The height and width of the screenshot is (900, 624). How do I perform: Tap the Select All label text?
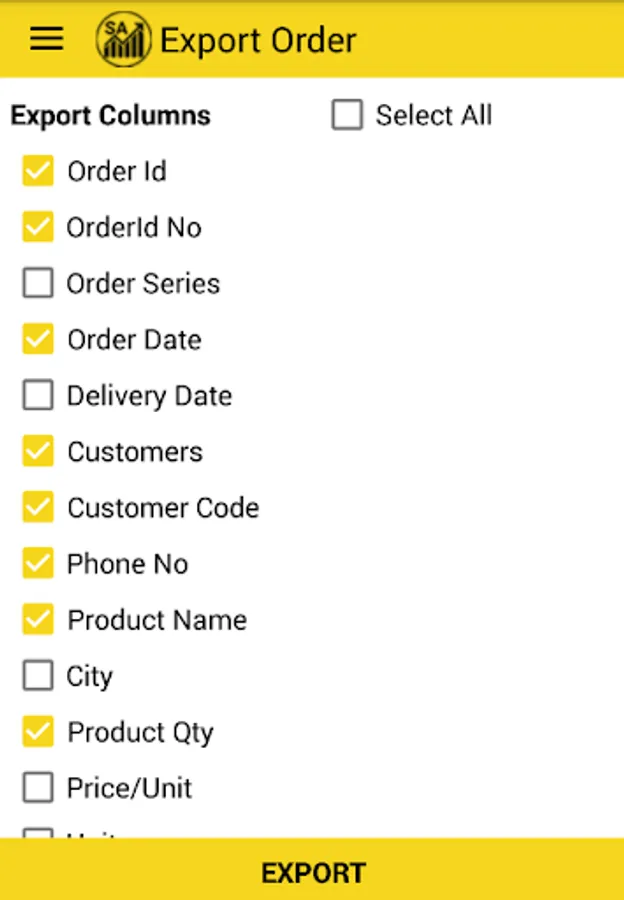(434, 115)
